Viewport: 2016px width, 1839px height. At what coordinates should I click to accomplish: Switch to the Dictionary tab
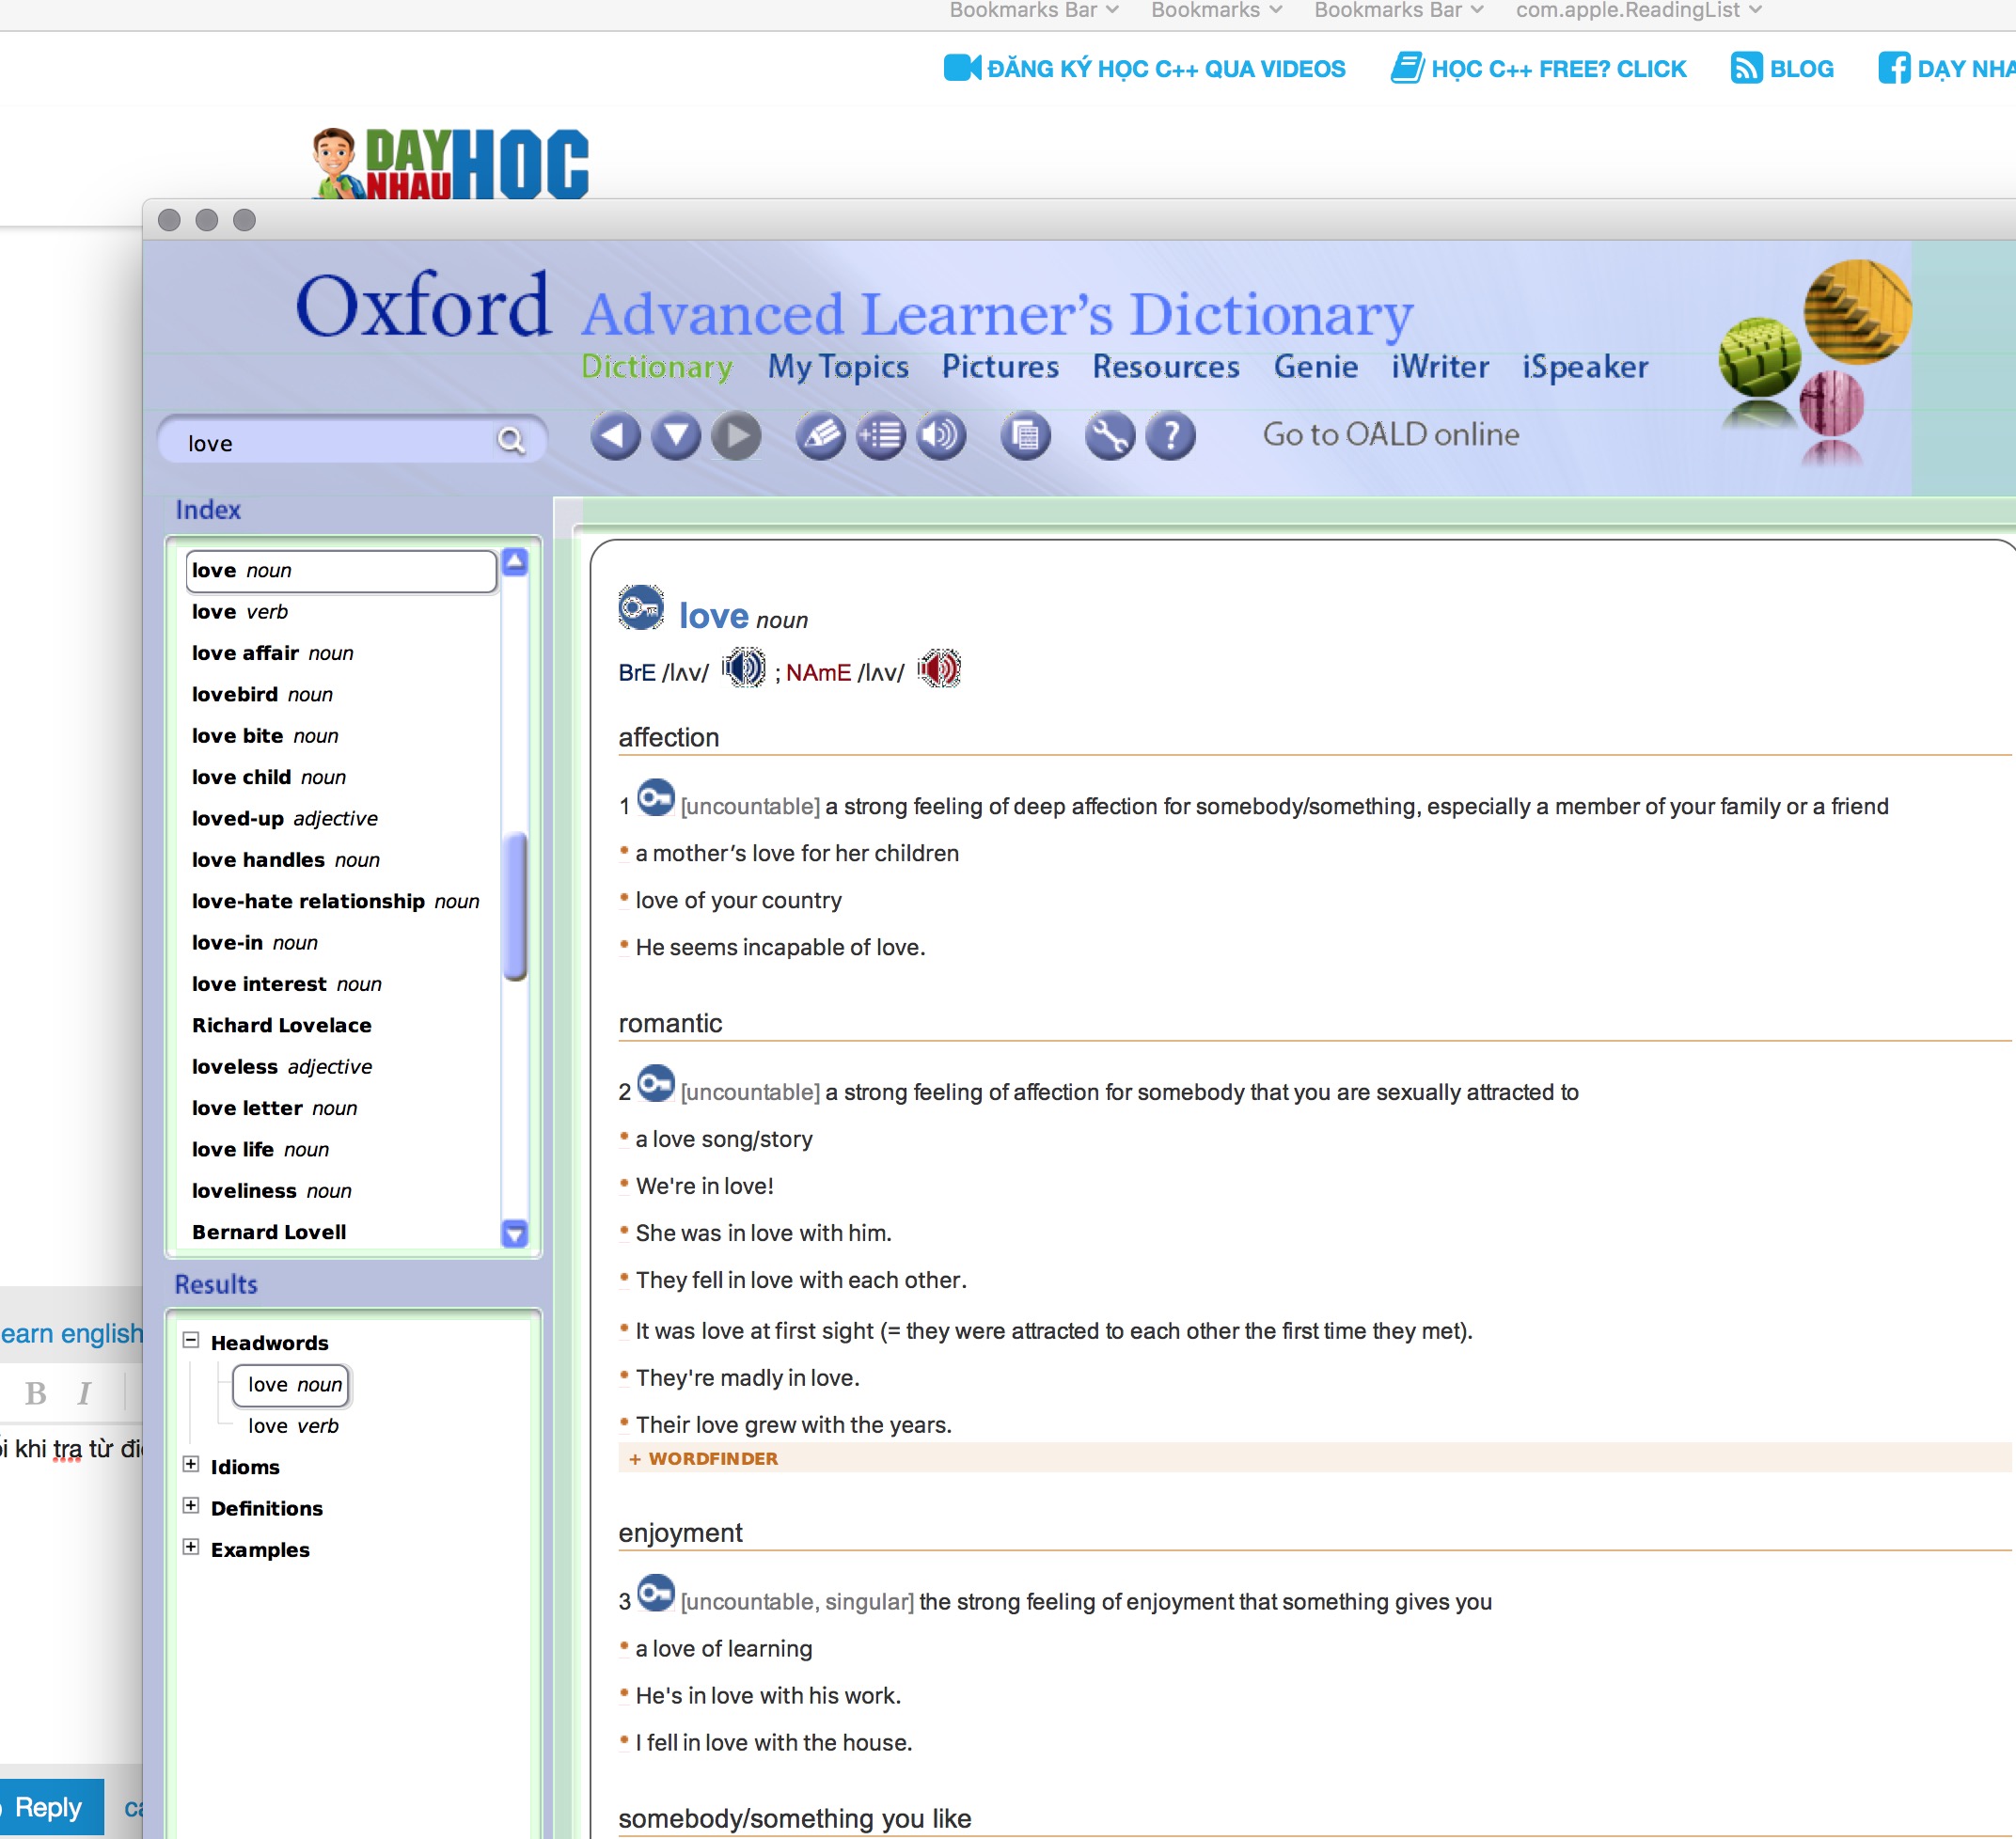click(657, 367)
